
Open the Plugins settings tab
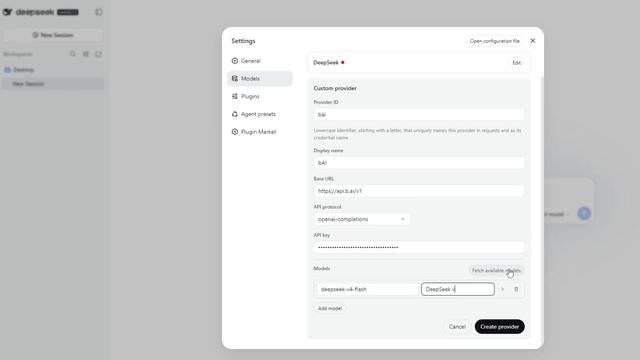[x=260, y=96]
